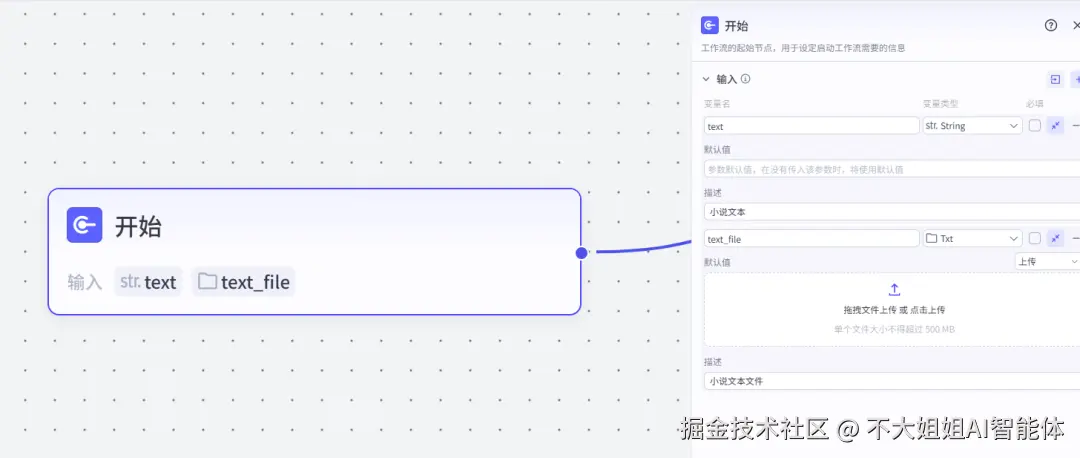Open the 上传 mode dropdown

1047,262
